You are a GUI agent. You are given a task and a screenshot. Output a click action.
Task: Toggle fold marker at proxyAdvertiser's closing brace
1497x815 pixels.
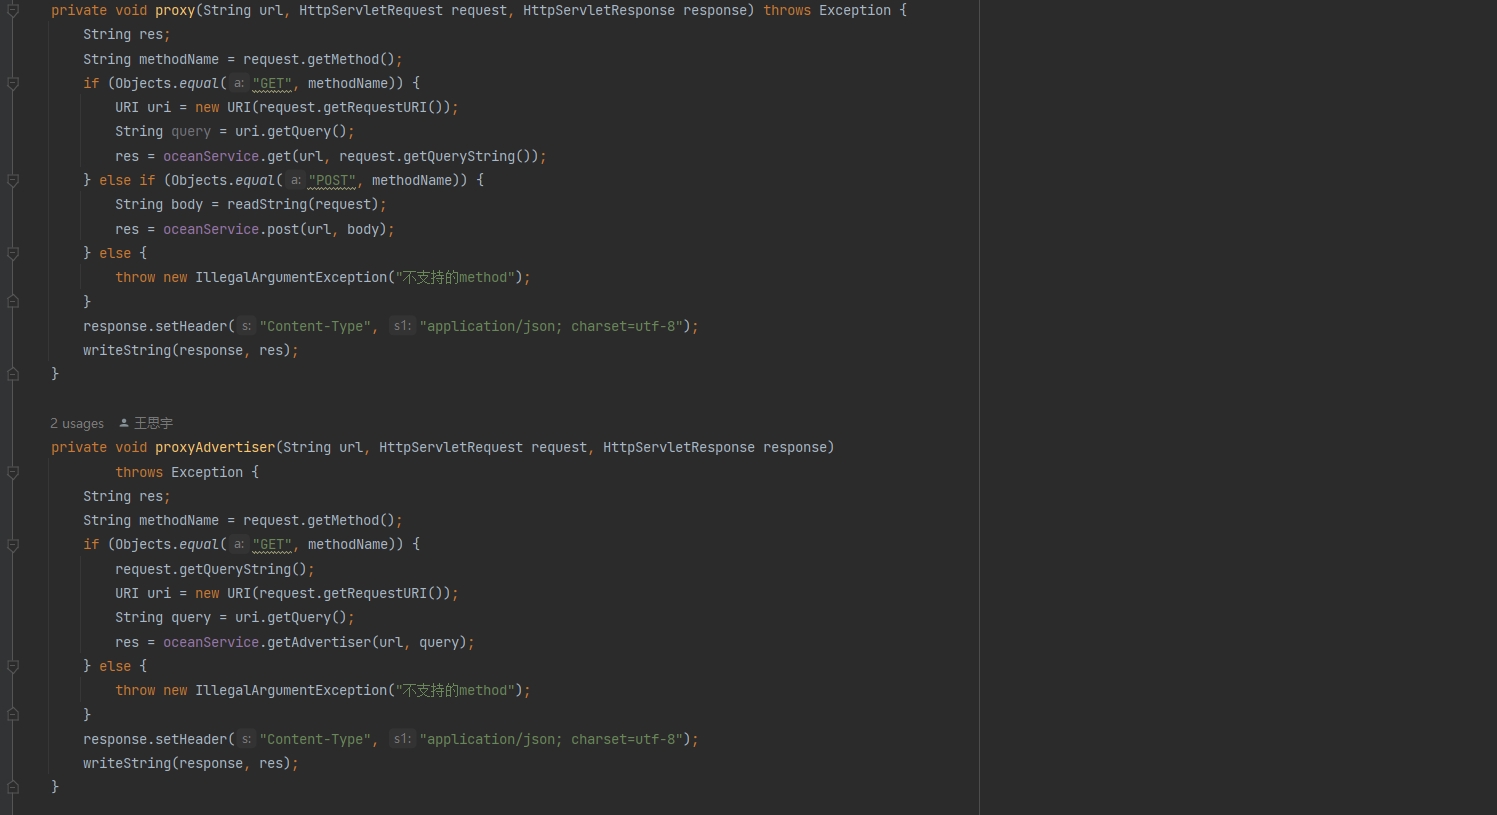(x=13, y=787)
